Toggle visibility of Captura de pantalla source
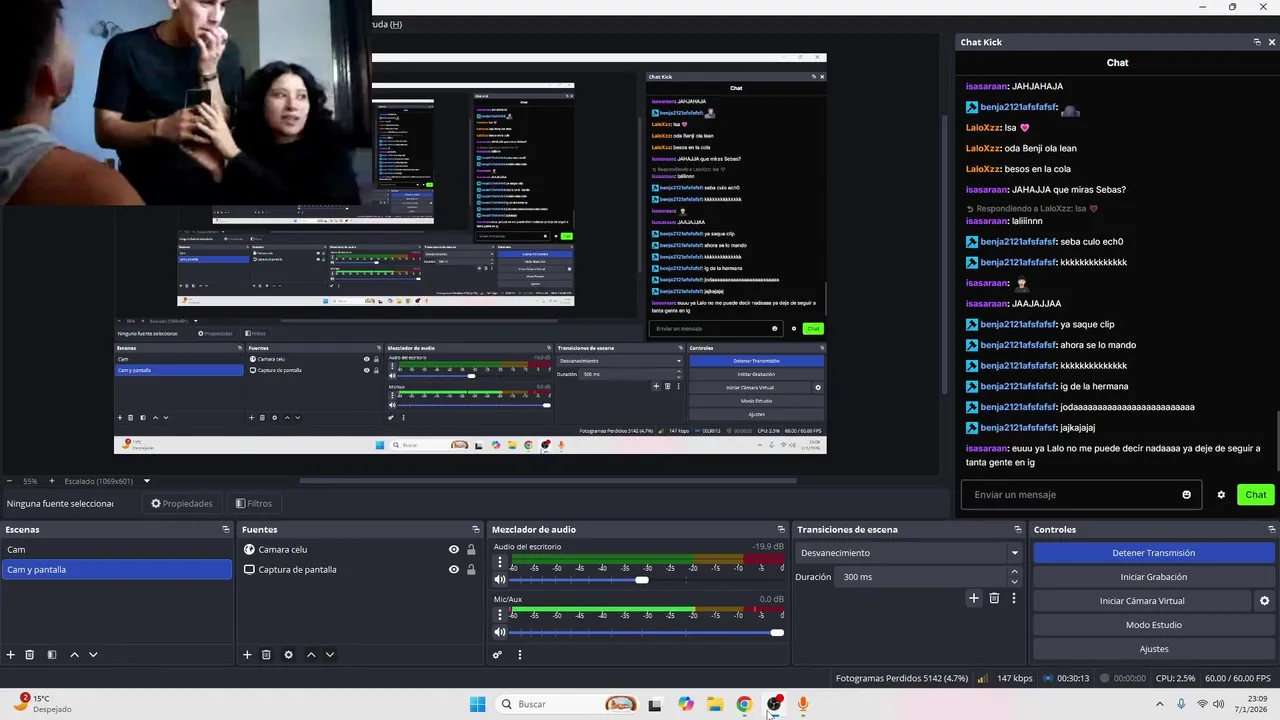Image resolution: width=1280 pixels, height=720 pixels. [x=454, y=570]
